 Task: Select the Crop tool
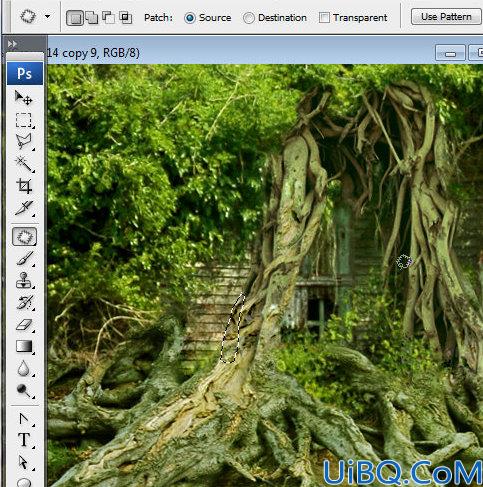[23, 186]
